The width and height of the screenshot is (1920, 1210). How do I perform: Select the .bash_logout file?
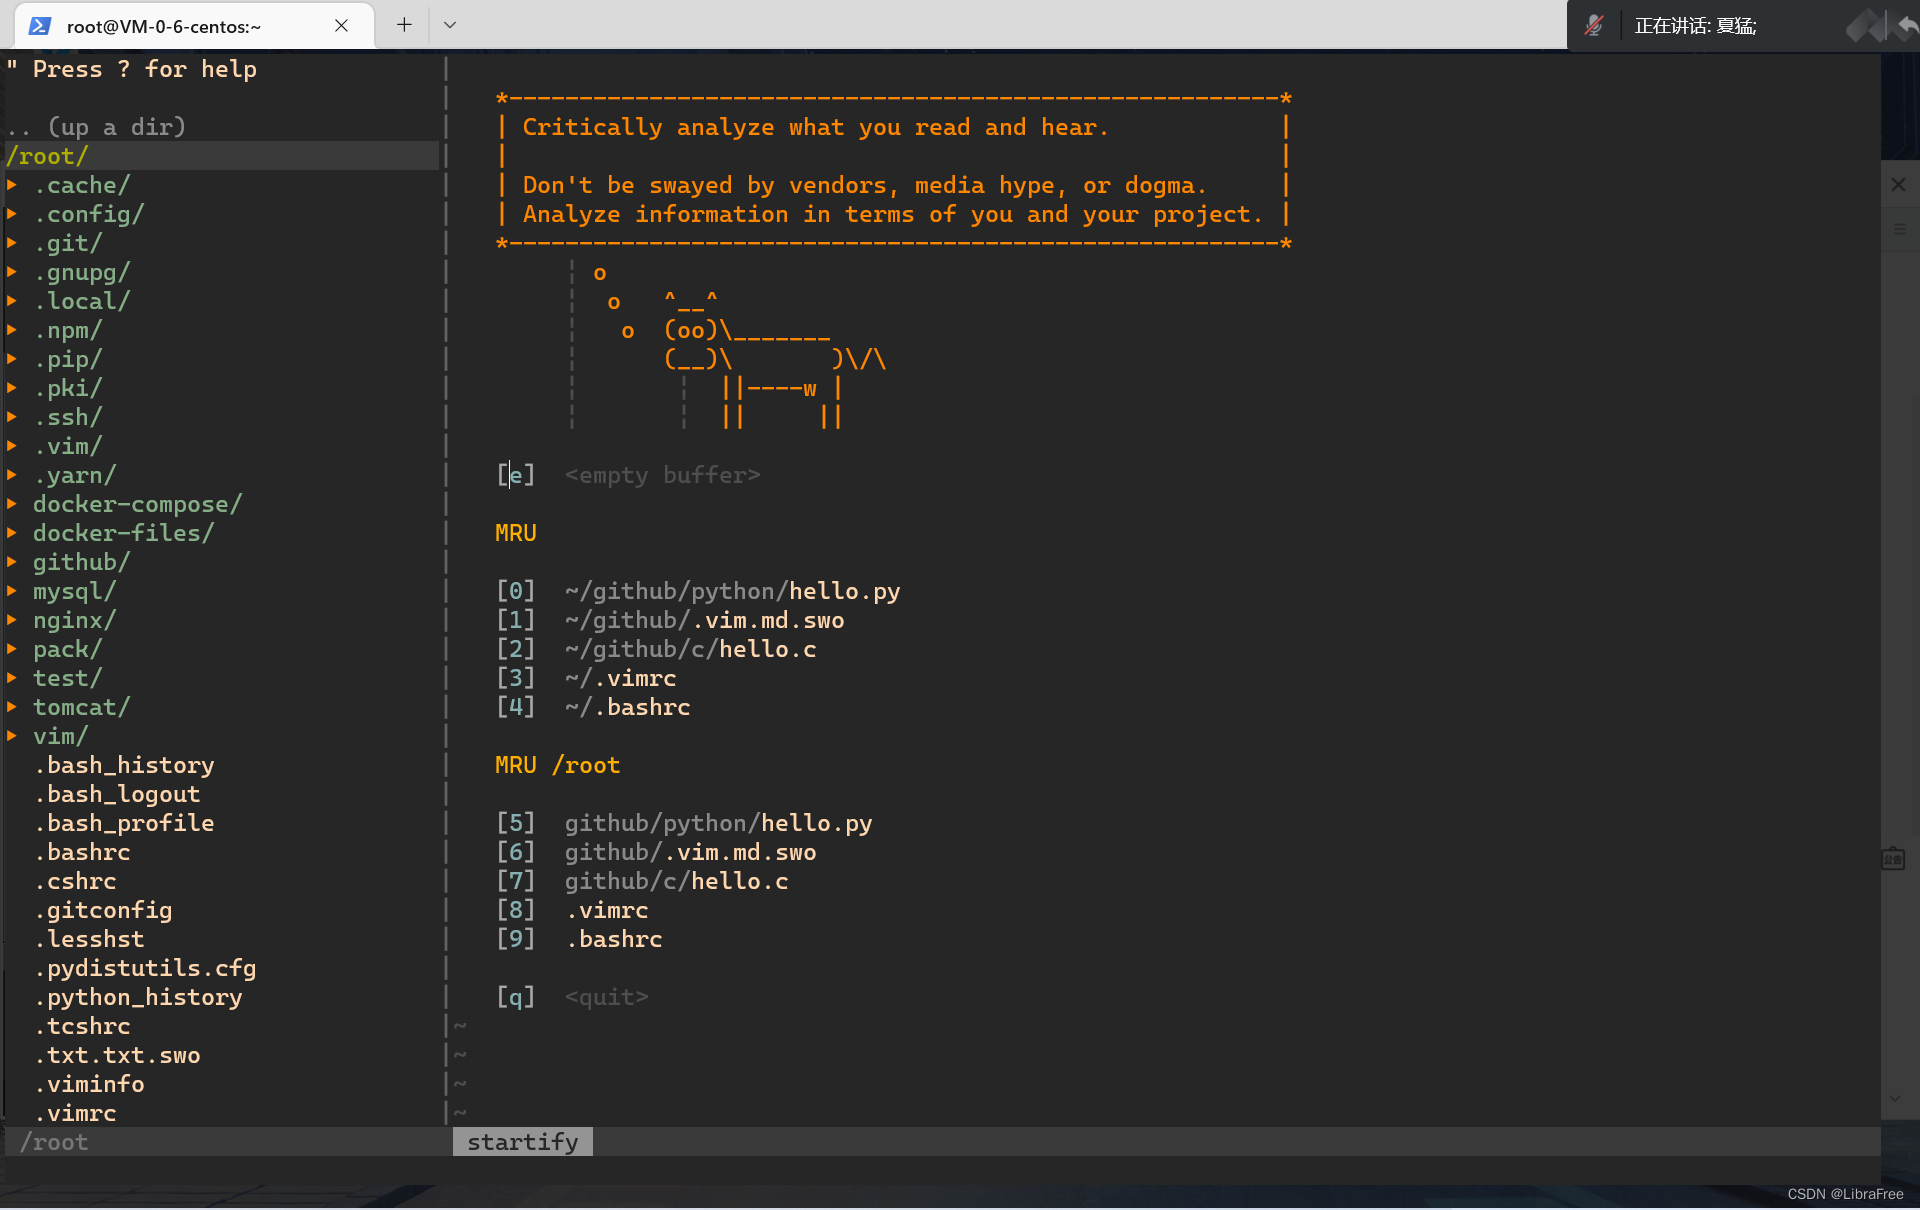click(117, 794)
